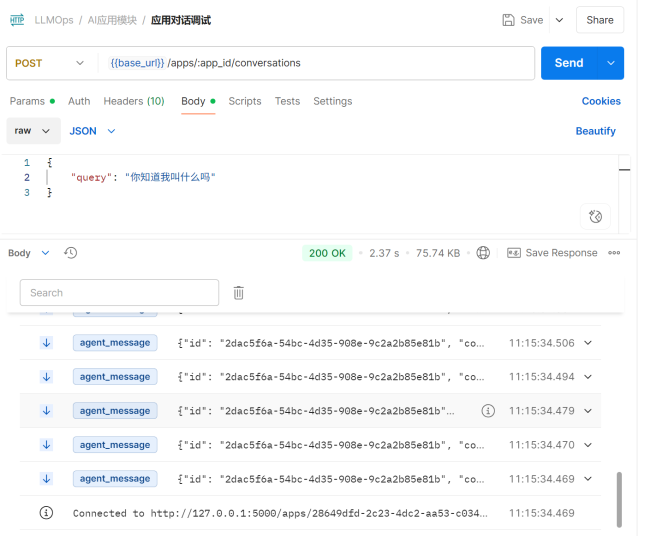Click the message Search field
Image resolution: width=650 pixels, height=536 pixels.
click(x=119, y=293)
